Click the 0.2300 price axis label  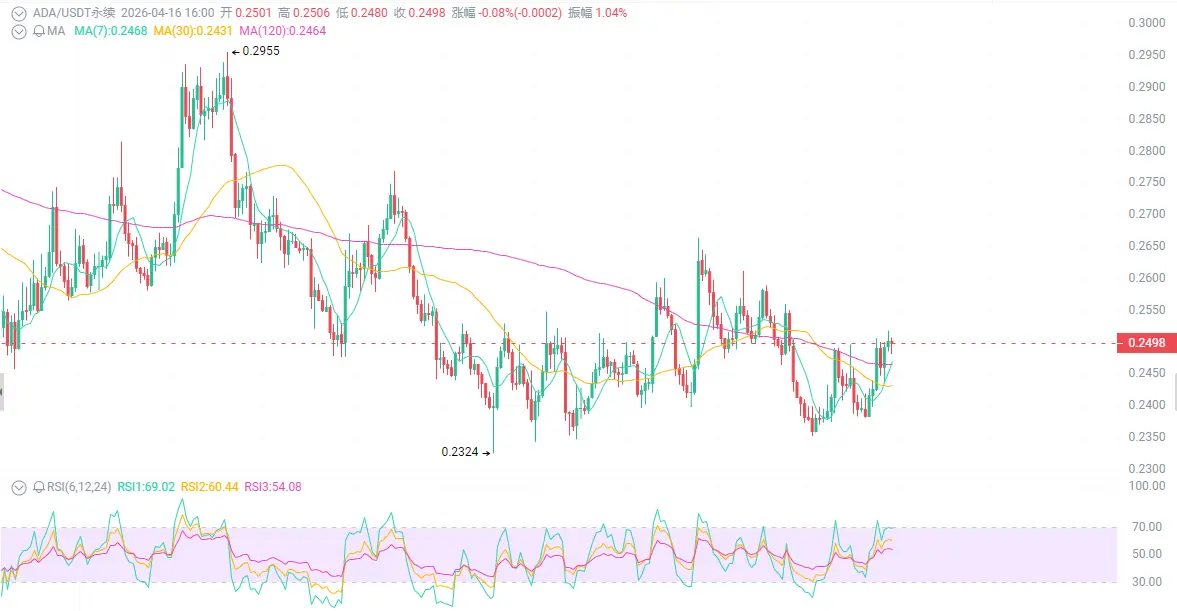1147,468
